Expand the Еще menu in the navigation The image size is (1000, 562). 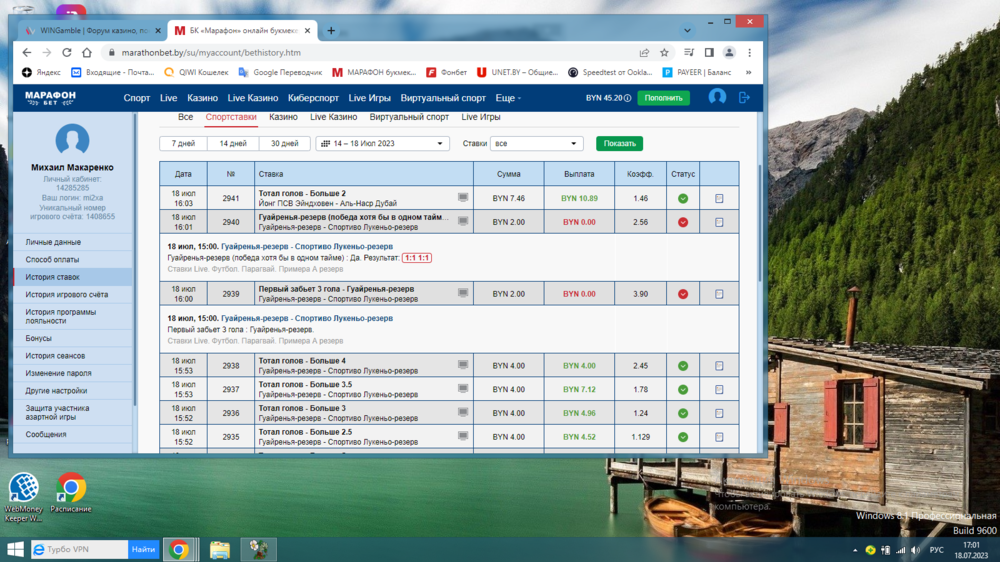[x=508, y=98]
